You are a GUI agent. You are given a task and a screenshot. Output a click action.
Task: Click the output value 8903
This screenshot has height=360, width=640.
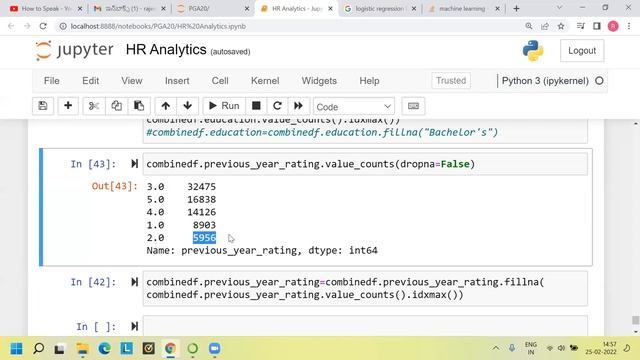click(204, 225)
